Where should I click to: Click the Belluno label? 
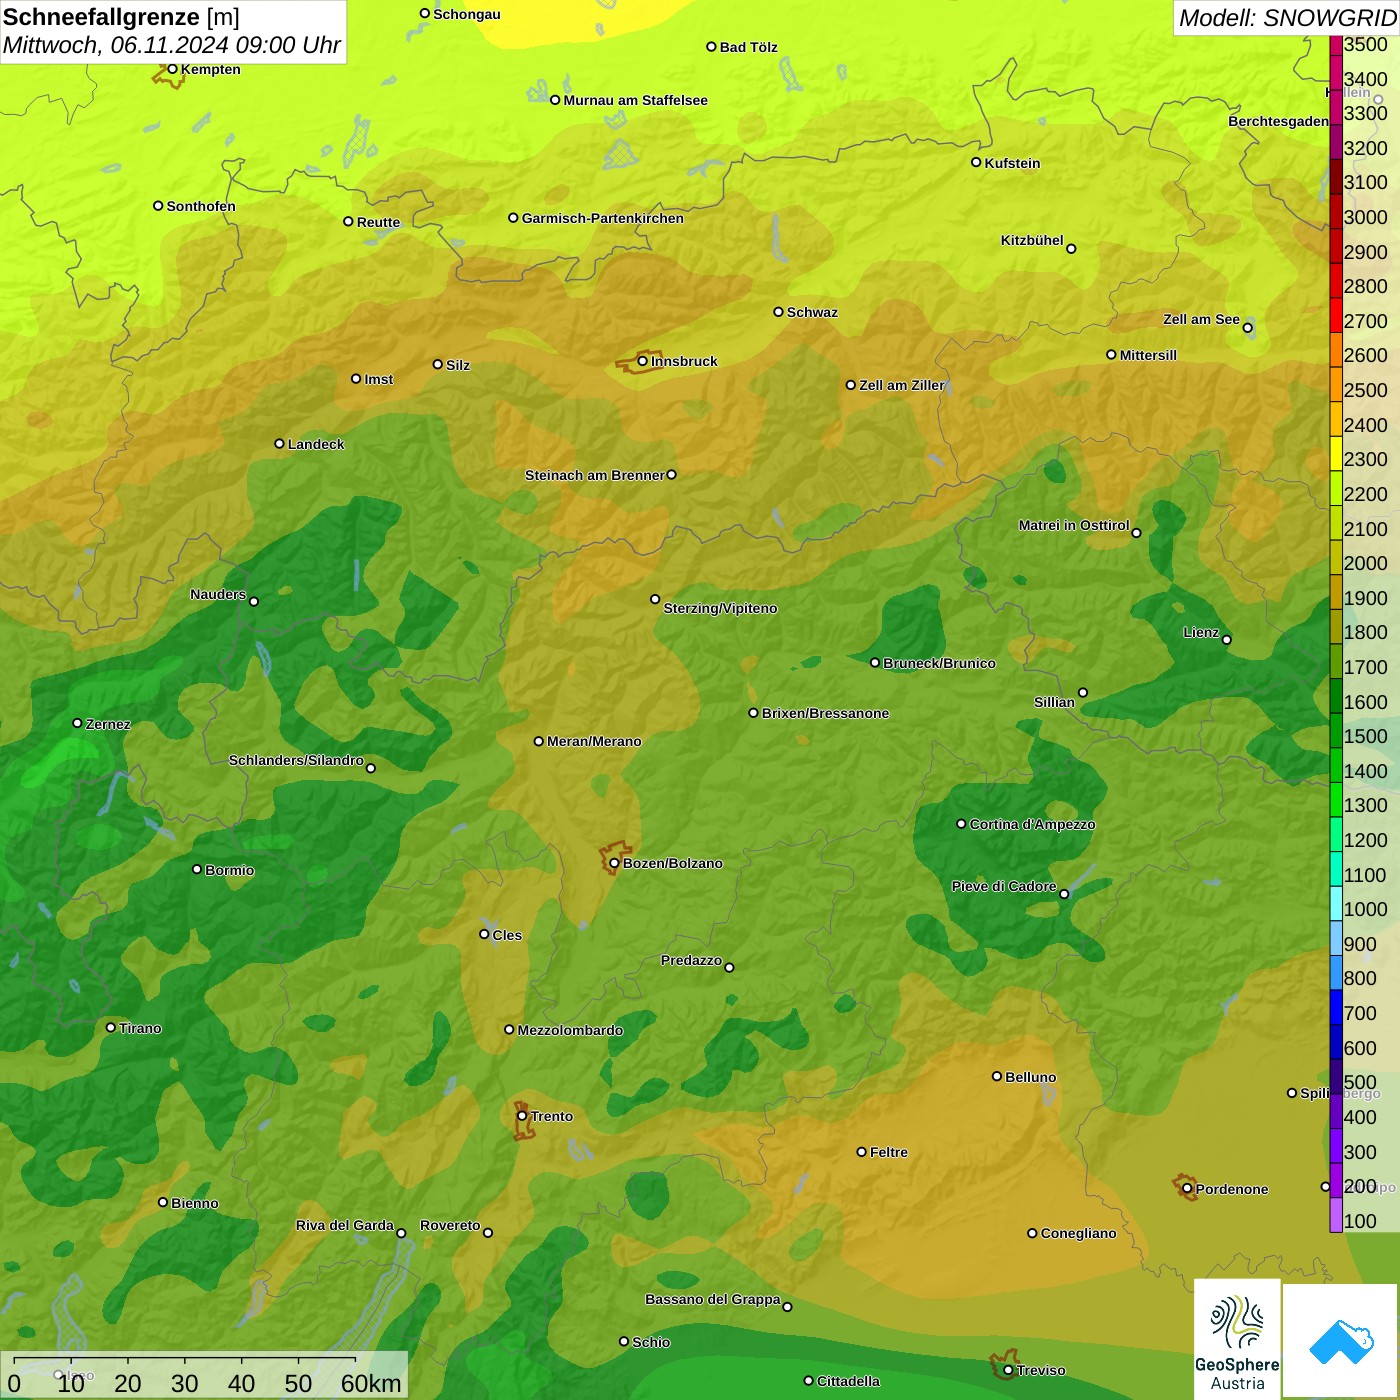pos(1031,1077)
